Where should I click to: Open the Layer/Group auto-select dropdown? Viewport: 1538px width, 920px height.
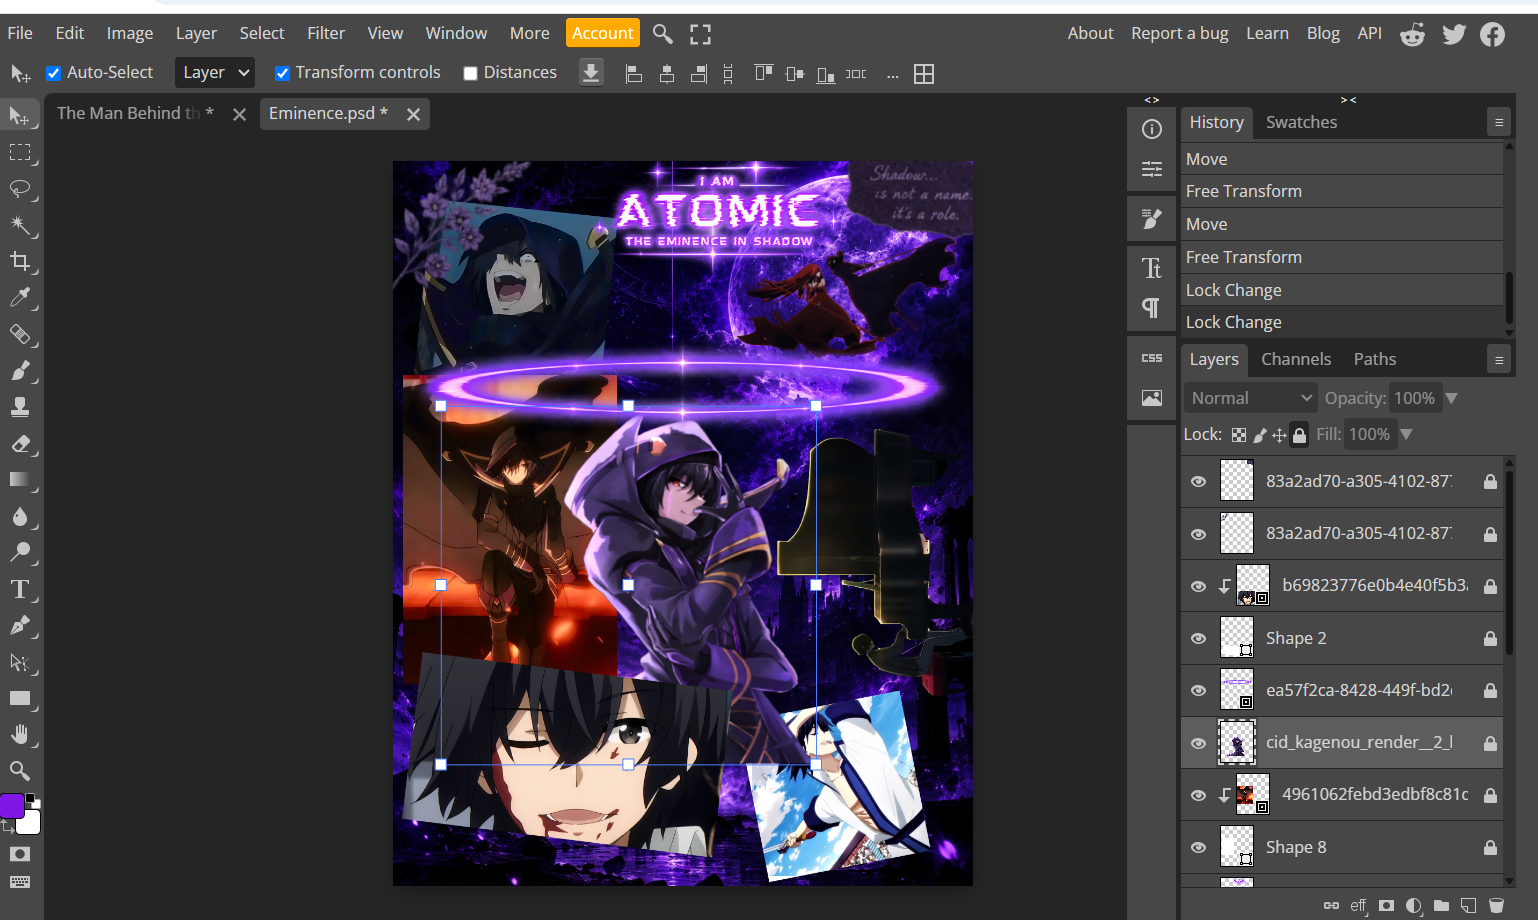coord(215,72)
